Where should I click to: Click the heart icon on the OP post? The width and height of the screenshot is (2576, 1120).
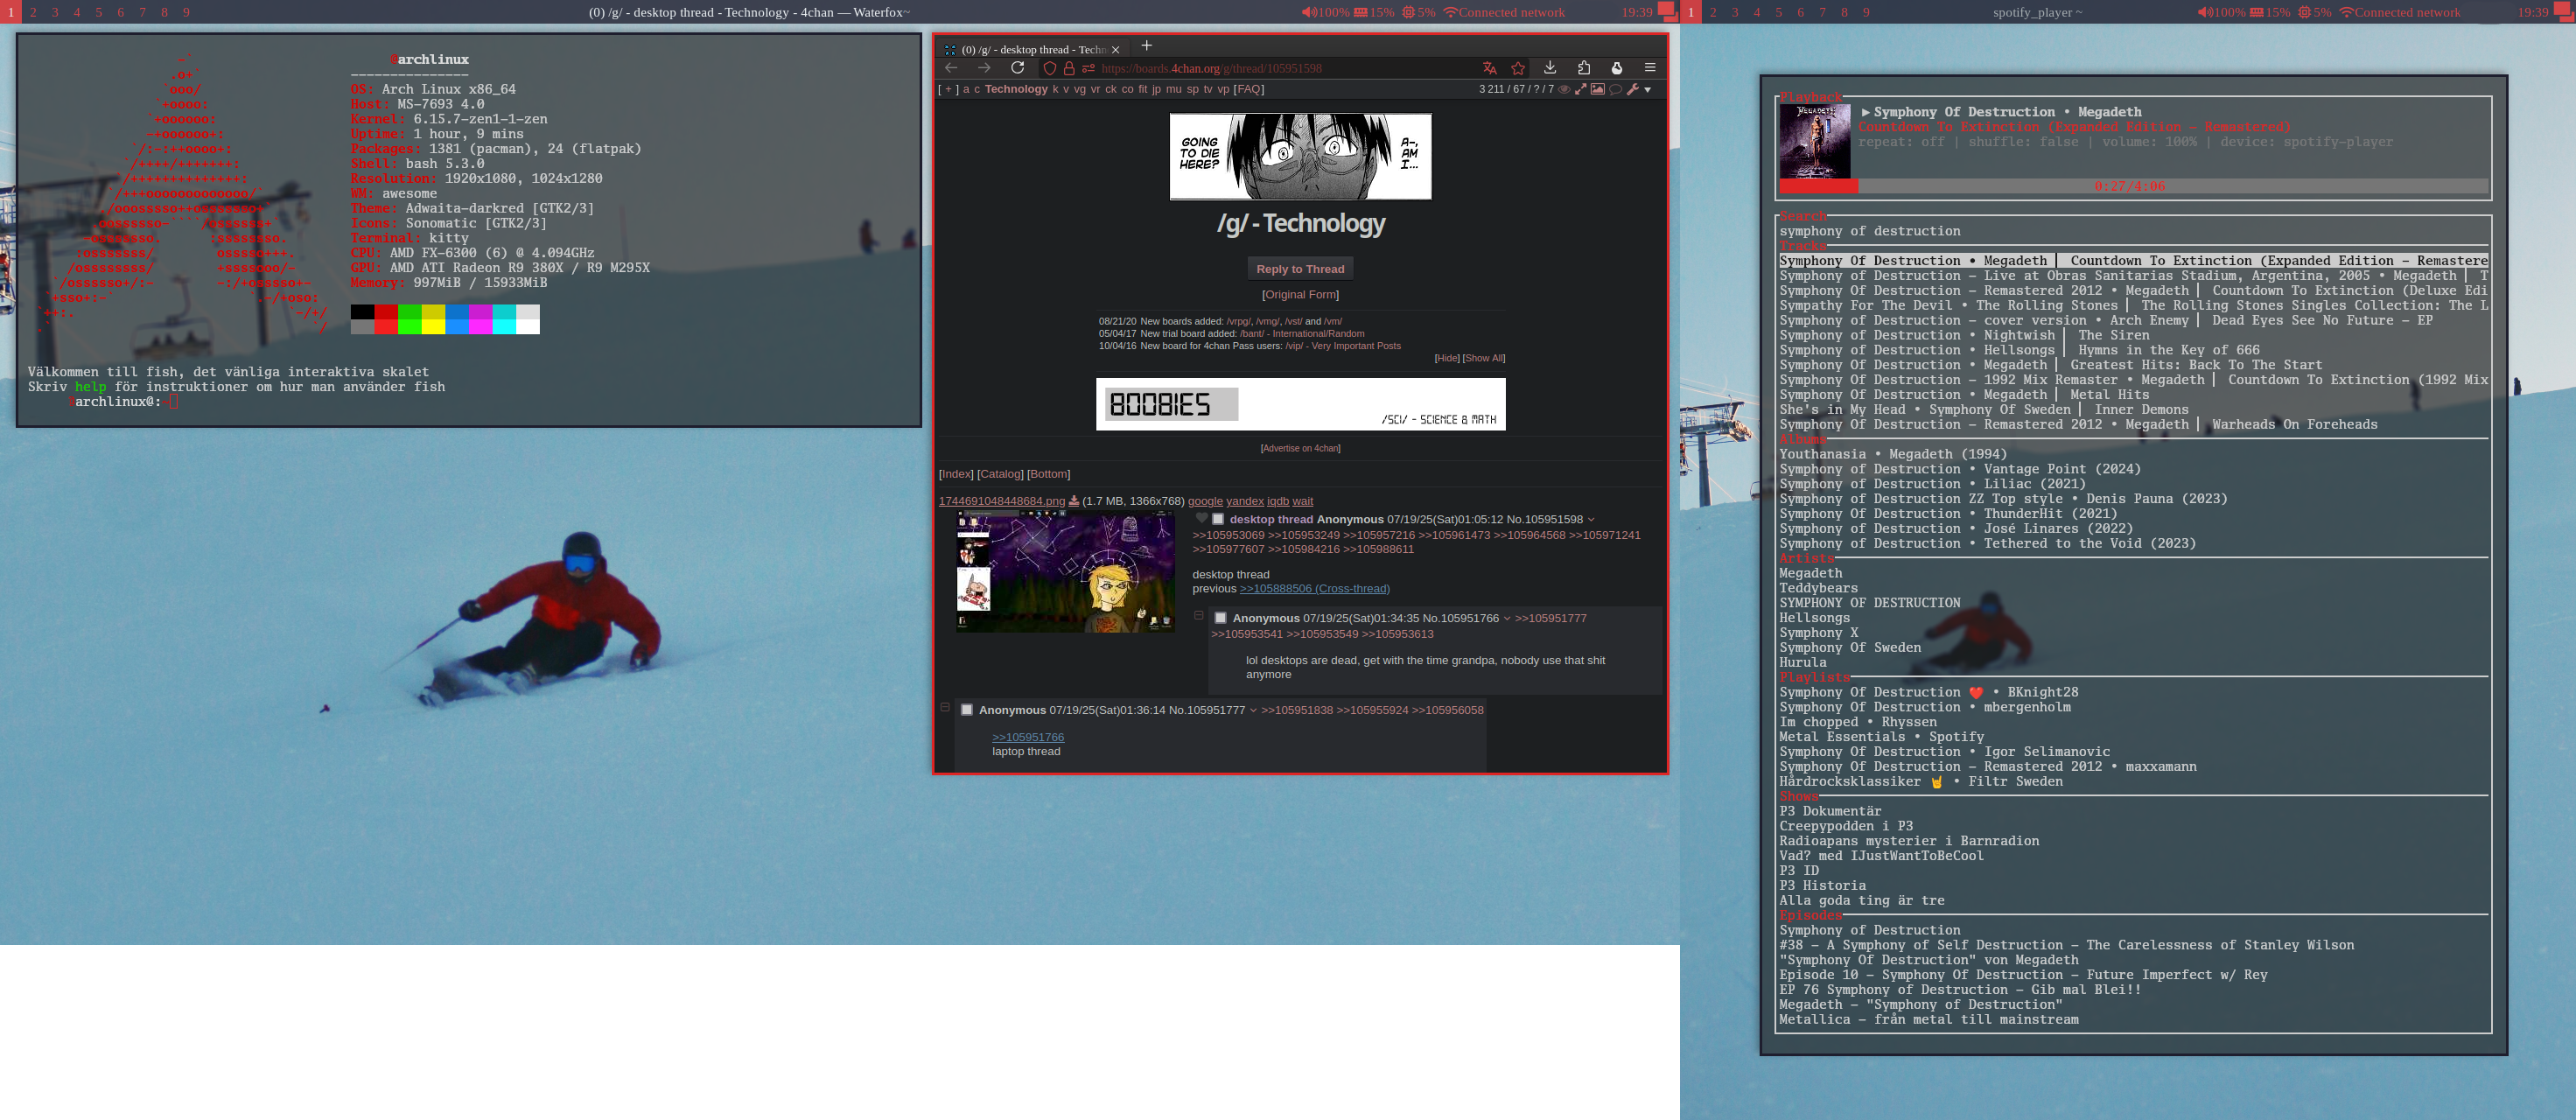pos(1201,519)
